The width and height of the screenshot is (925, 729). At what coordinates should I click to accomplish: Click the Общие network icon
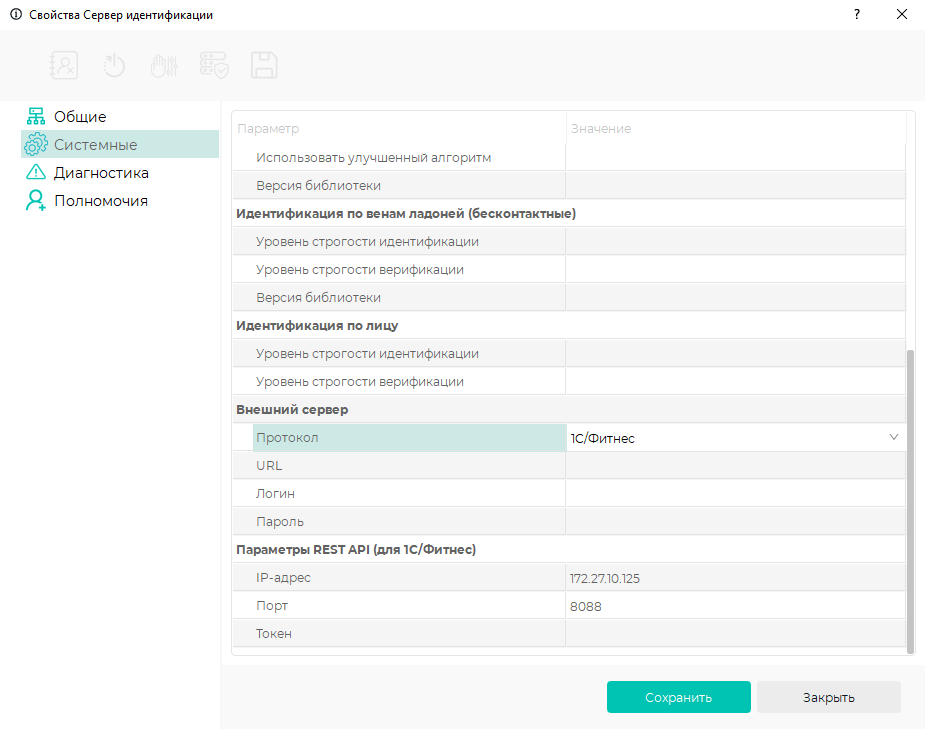(x=36, y=116)
